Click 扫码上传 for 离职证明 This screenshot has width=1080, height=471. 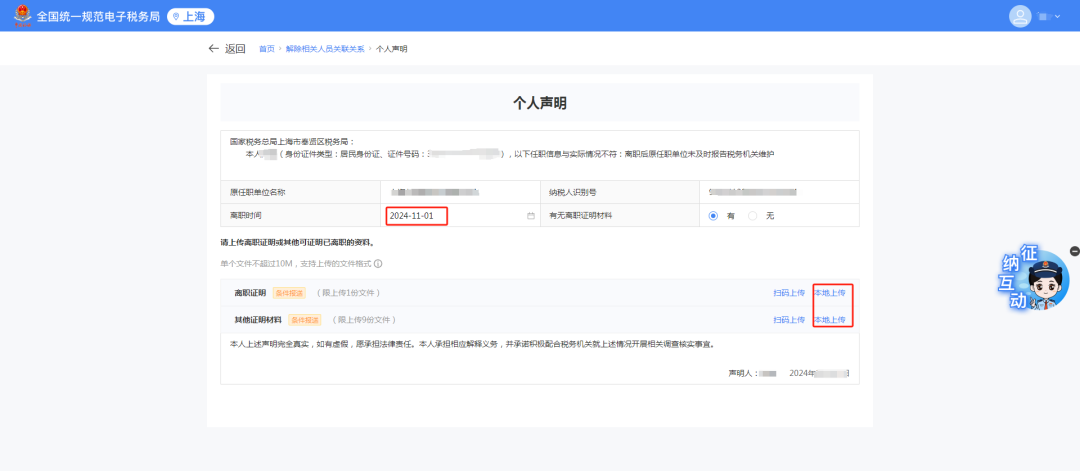tap(788, 293)
